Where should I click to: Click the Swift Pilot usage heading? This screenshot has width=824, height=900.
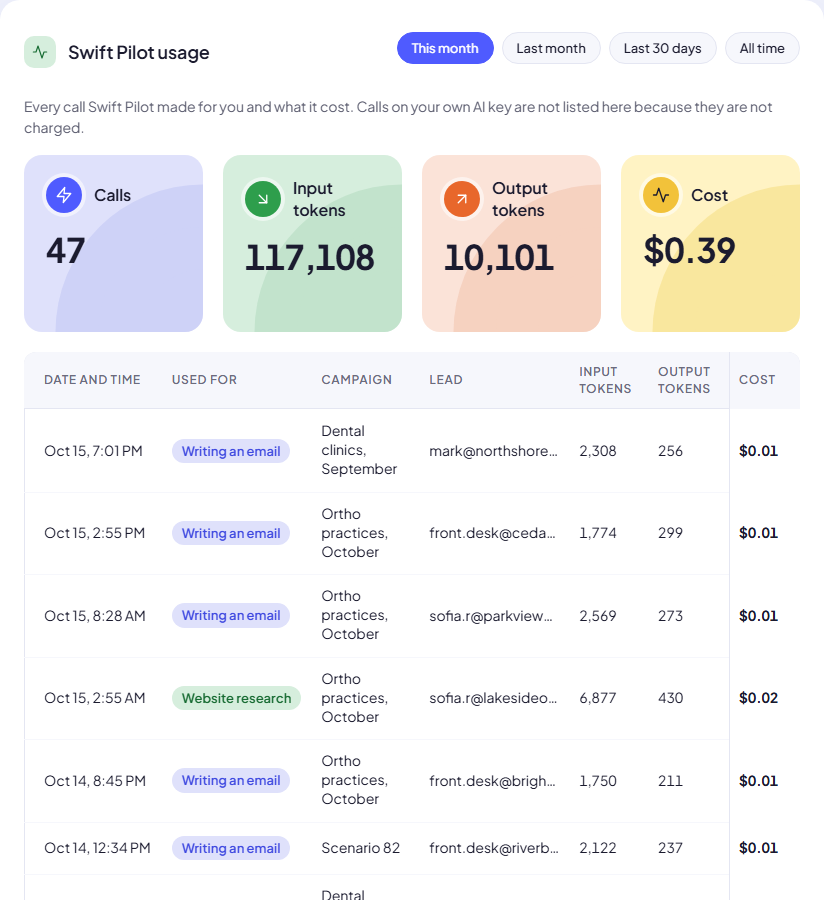click(x=139, y=52)
